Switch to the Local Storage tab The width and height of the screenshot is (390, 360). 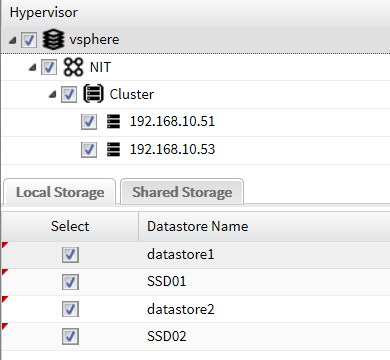pos(60,192)
